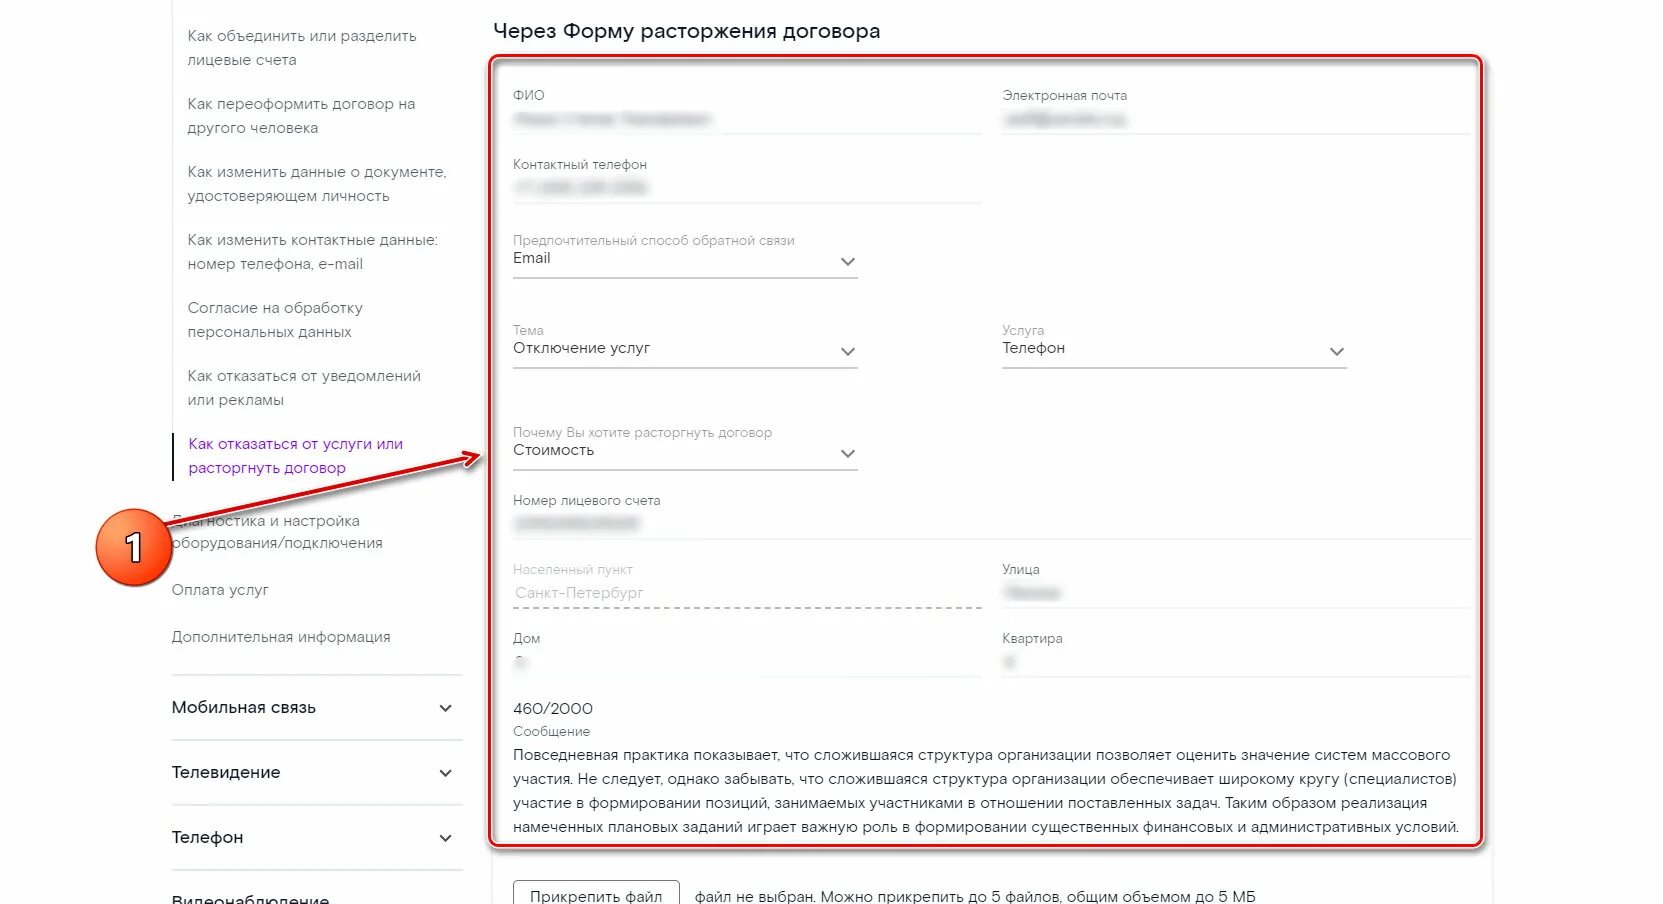Focus the Дом input field
The width and height of the screenshot is (1663, 904).
pyautogui.click(x=747, y=662)
